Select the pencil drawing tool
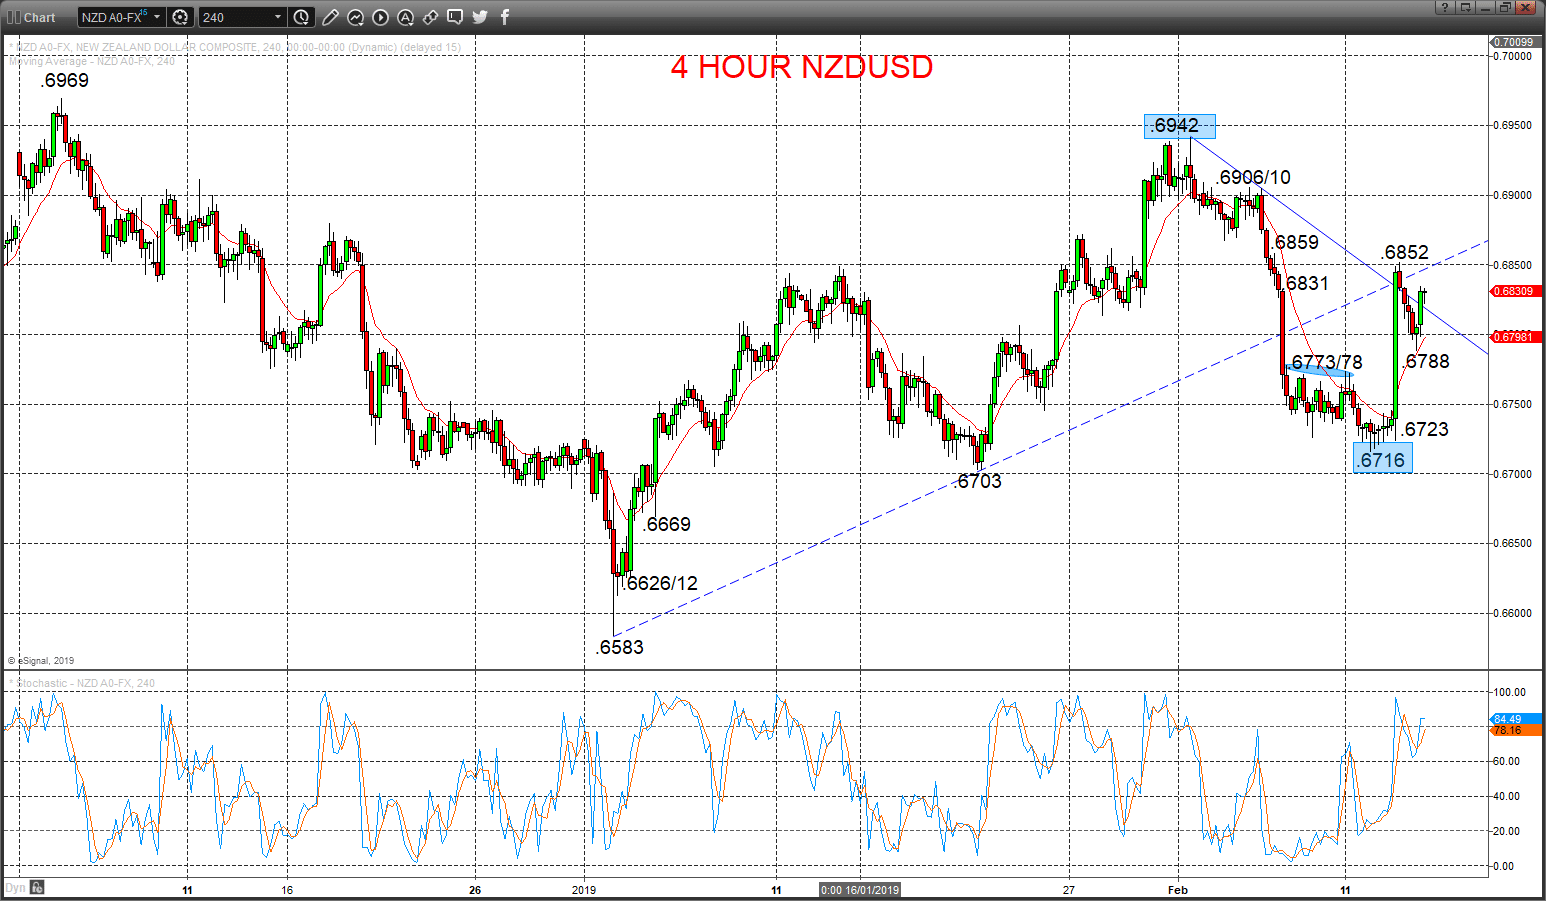This screenshot has width=1546, height=901. [330, 17]
